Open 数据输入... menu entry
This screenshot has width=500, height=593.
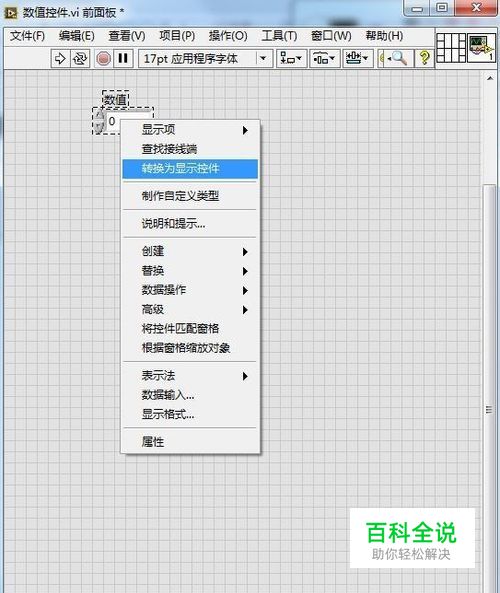(190, 395)
